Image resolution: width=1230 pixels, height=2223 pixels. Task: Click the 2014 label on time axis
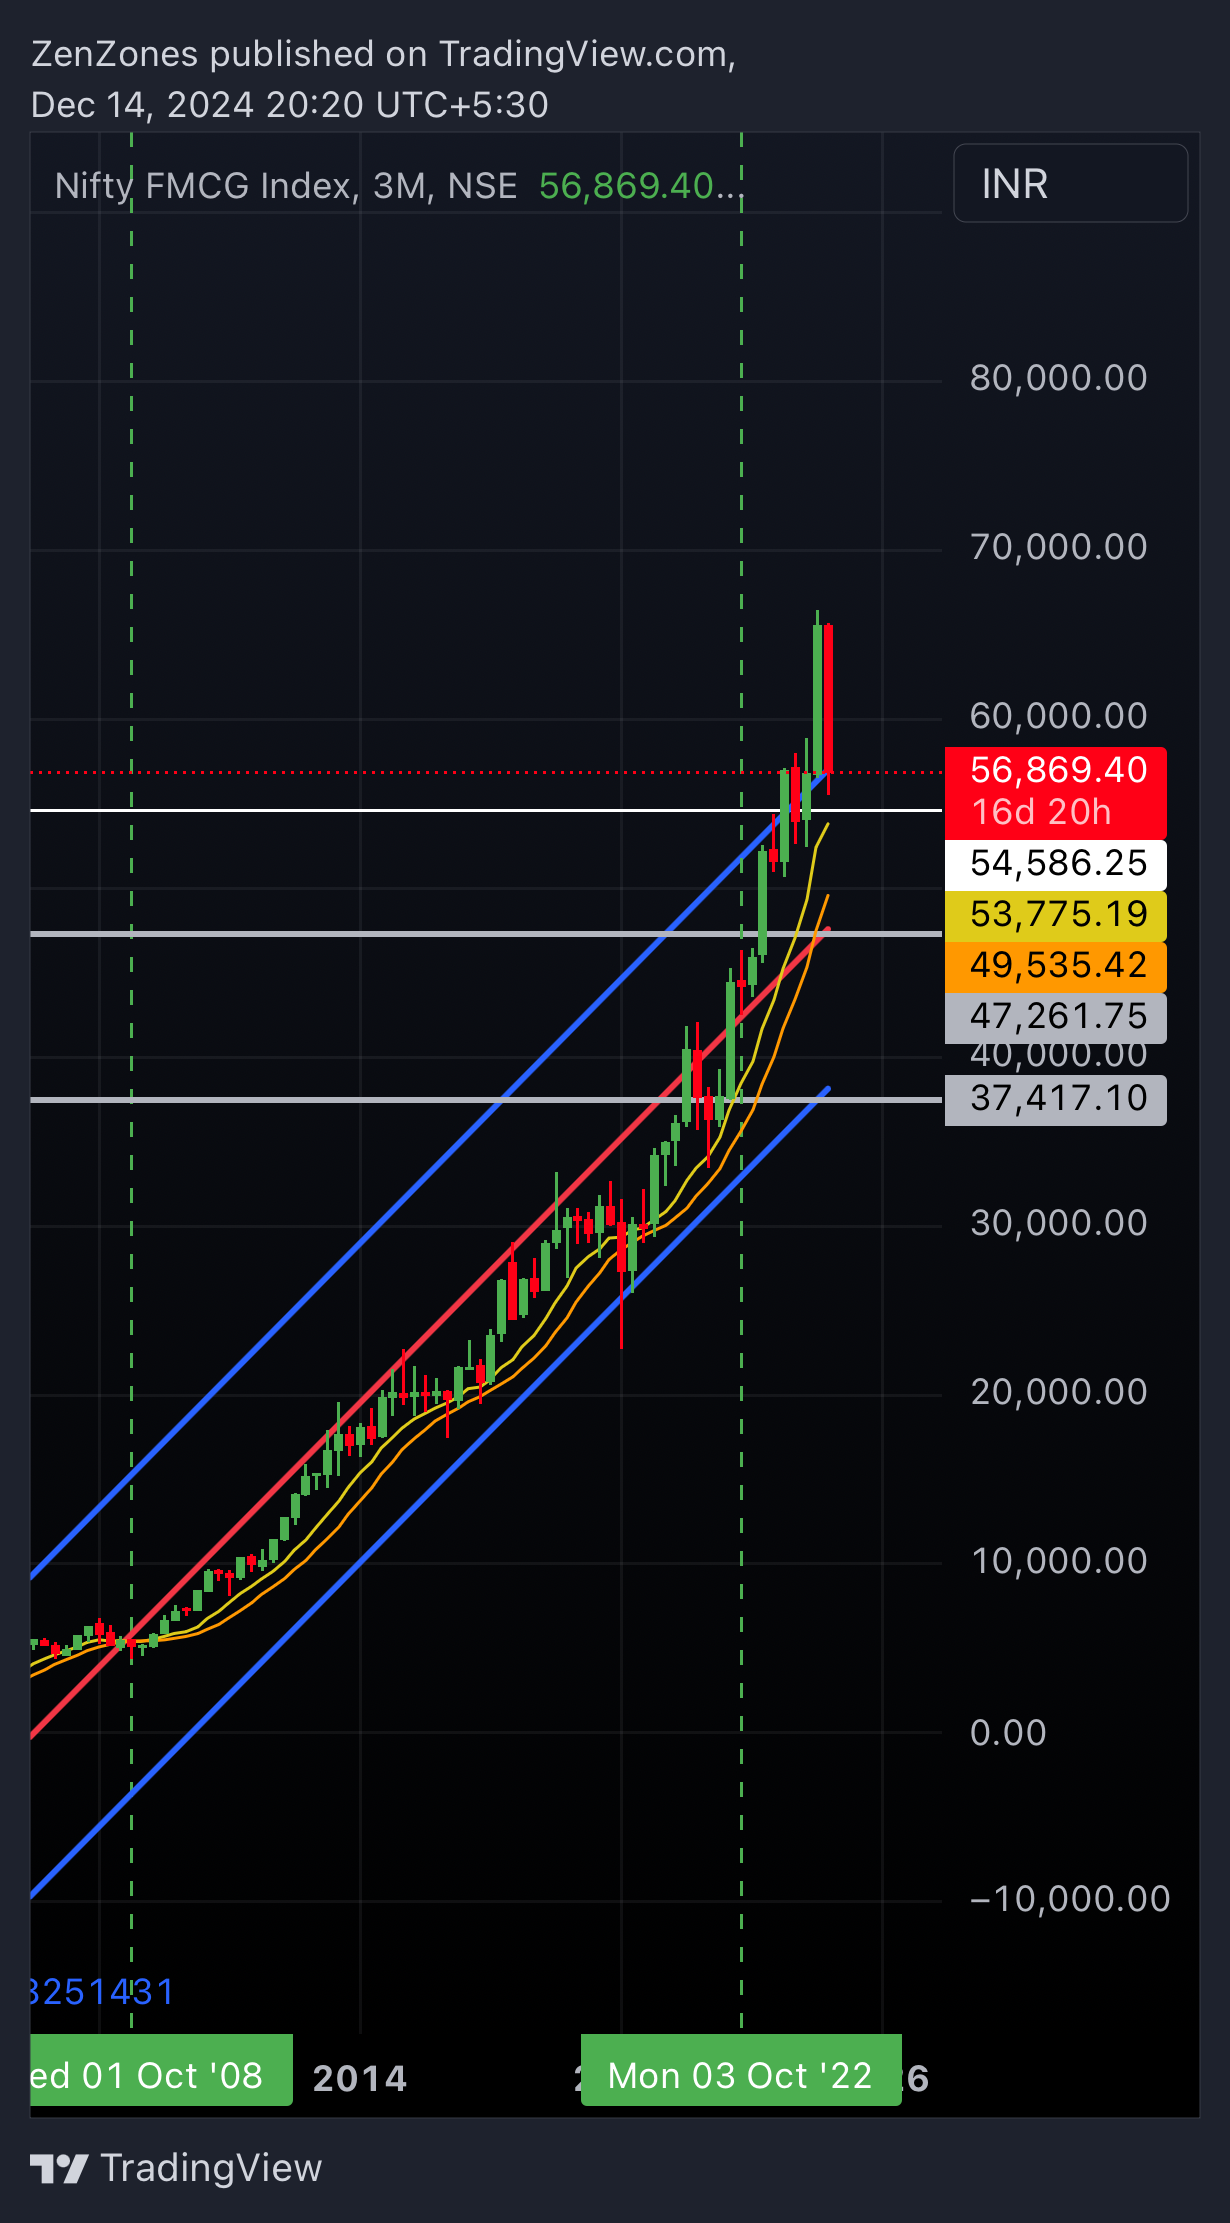point(360,2079)
